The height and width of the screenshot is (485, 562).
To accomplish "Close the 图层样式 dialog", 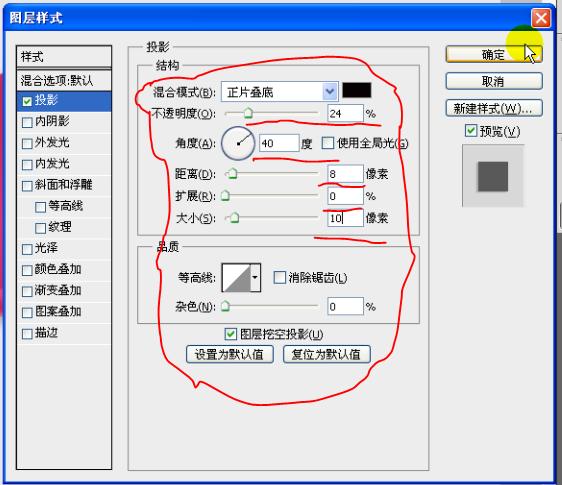I will point(541,18).
